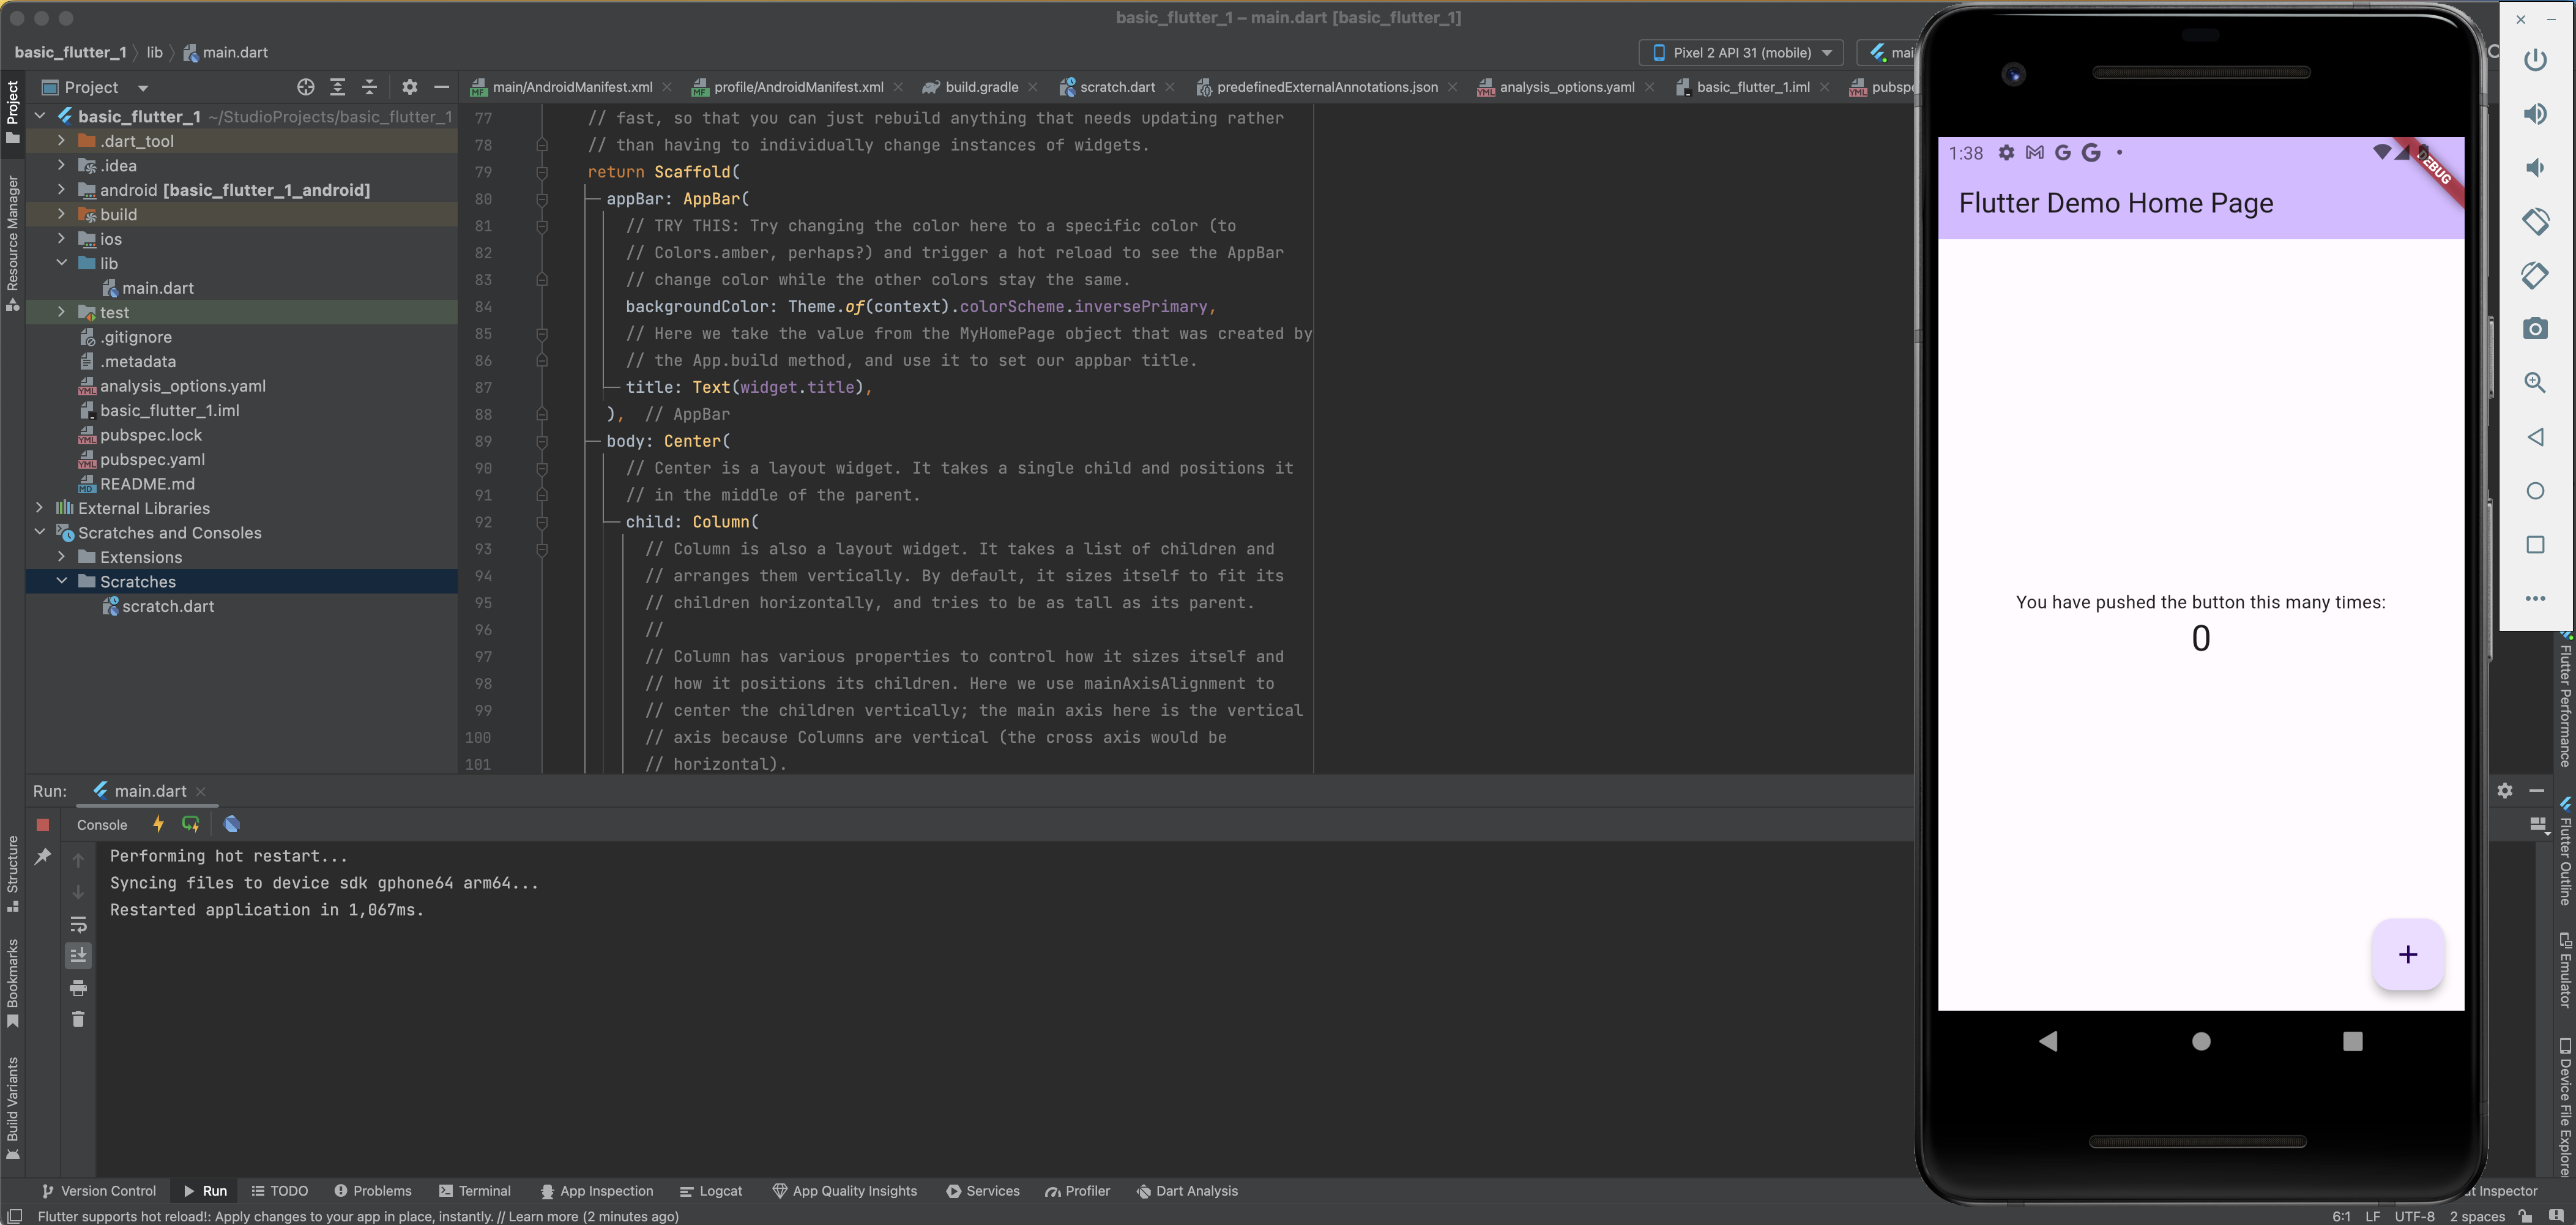Stop the running app with red square
2576x1225 pixels.
(x=43, y=825)
